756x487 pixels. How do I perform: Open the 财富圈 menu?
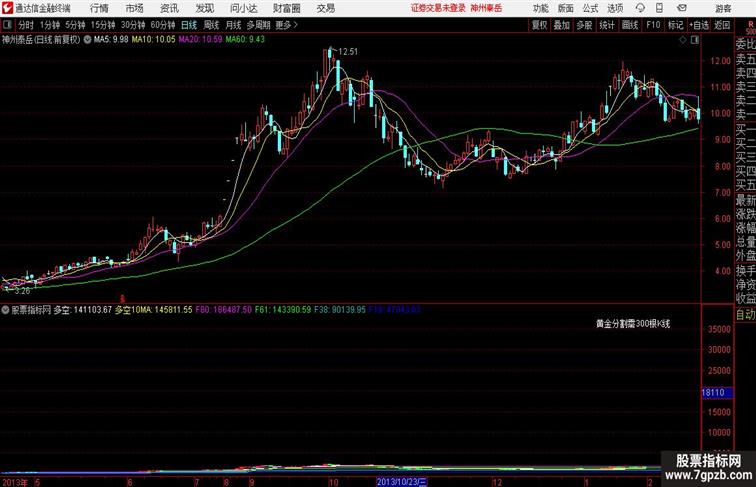click(286, 8)
